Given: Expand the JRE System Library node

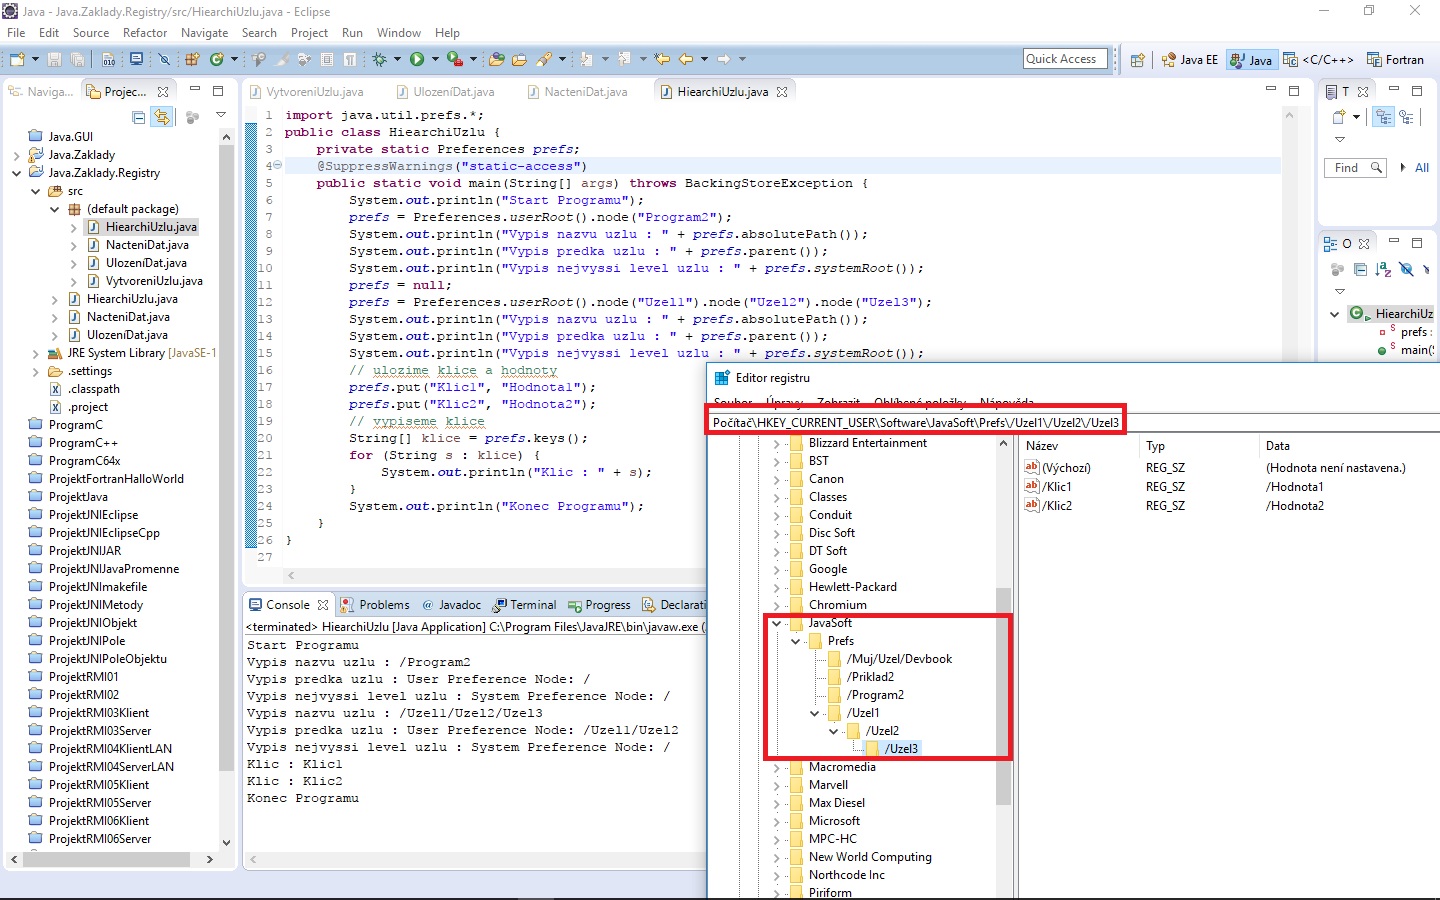Looking at the screenshot, I should 35,353.
